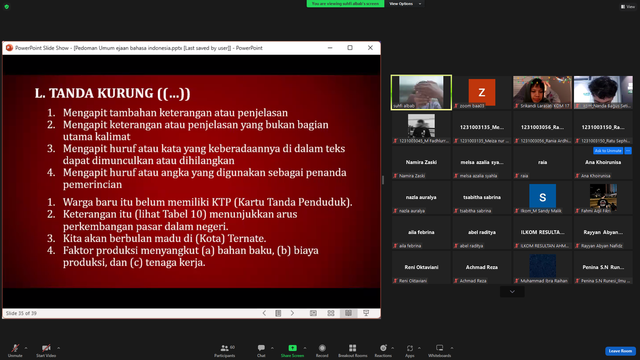Advance to next slide in PowerPoint
Image resolution: width=640 pixels, height=360 pixels.
[x=292, y=313]
